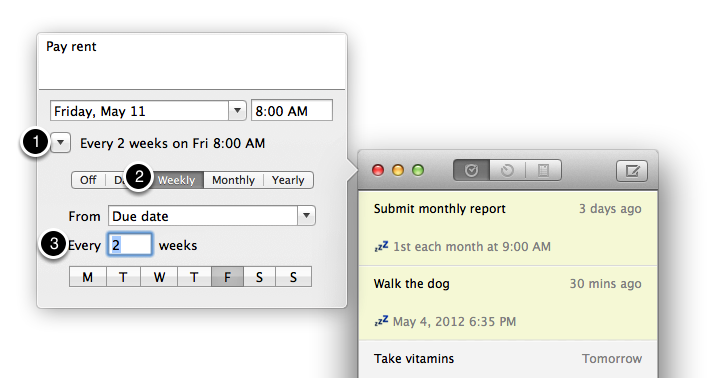The image size is (715, 378).
Task: Click the Every weeks interval field
Action: [130, 245]
